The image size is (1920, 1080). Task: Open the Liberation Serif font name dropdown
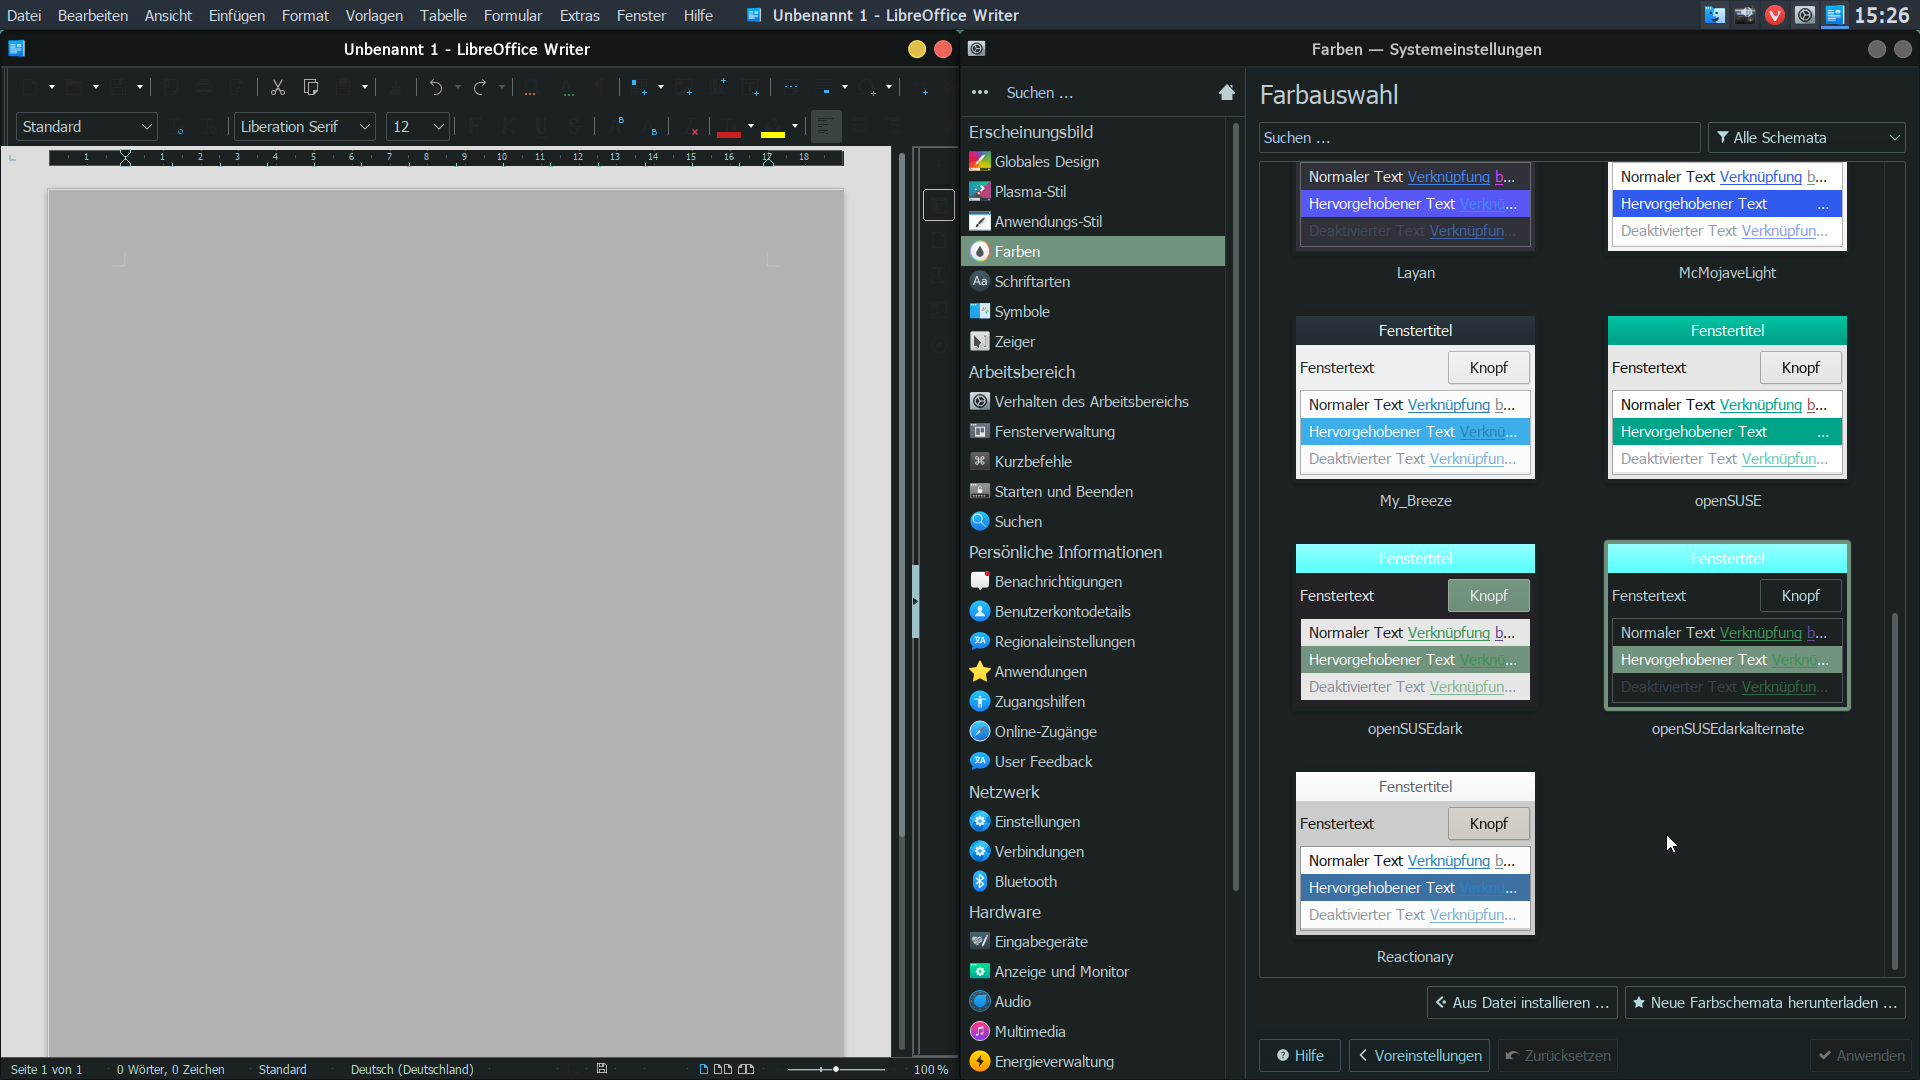tap(365, 127)
